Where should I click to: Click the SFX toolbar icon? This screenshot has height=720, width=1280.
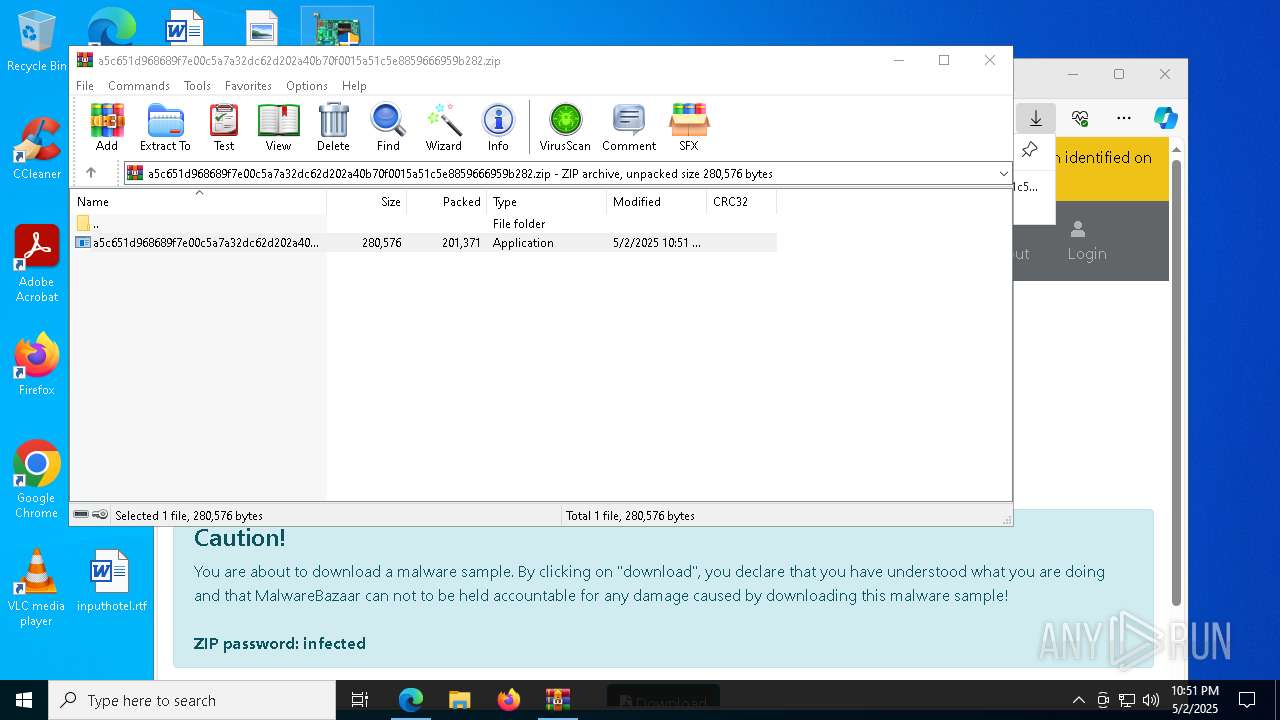(689, 127)
